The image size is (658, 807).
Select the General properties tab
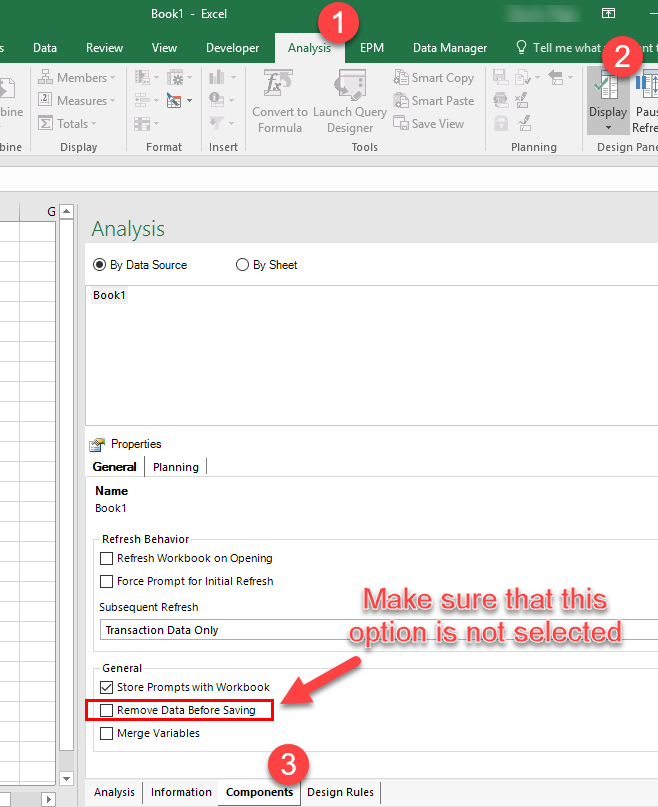click(x=114, y=467)
